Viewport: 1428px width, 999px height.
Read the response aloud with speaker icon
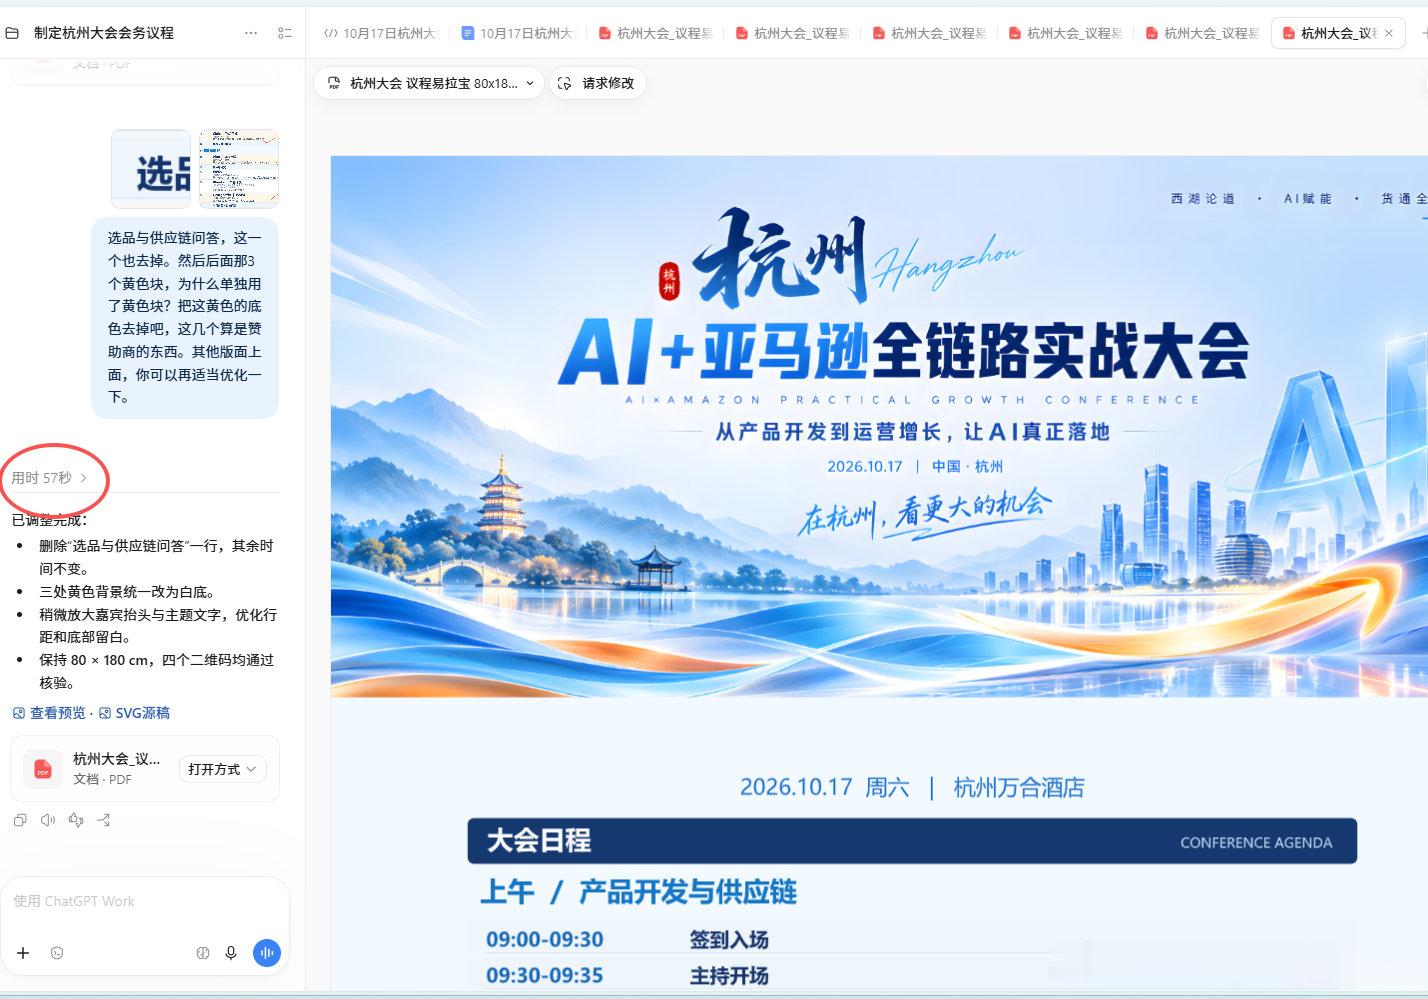point(48,820)
